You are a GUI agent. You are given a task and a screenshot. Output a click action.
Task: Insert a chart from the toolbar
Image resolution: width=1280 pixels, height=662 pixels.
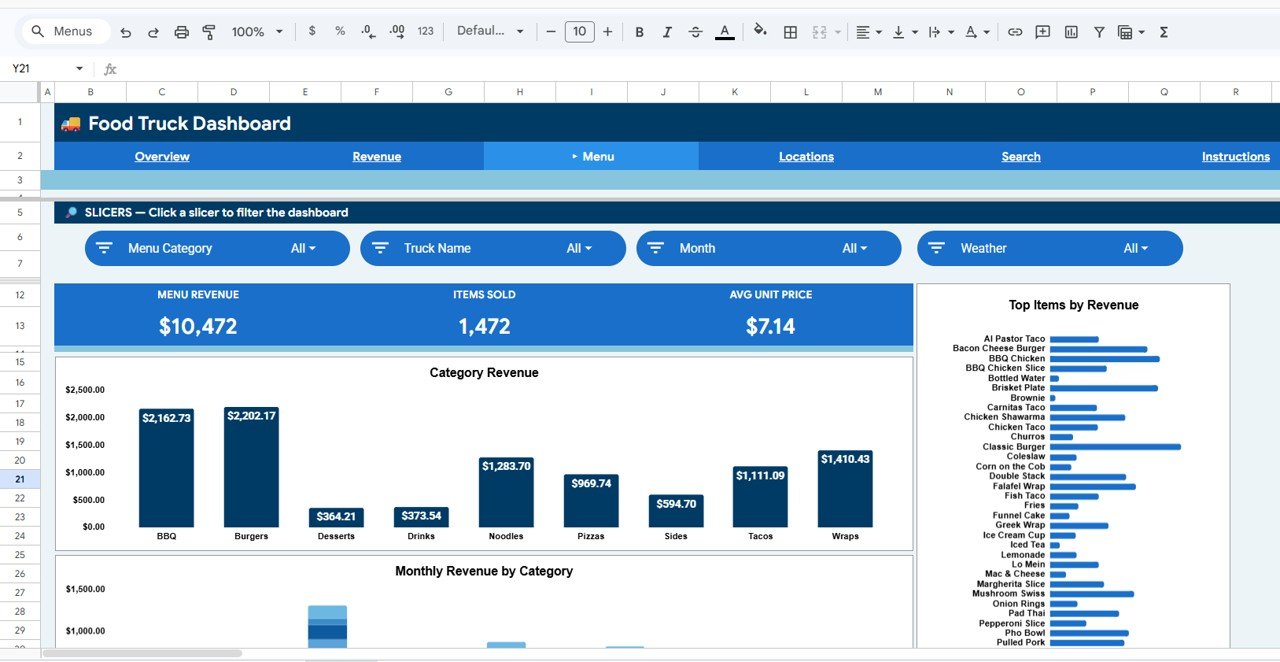click(x=1070, y=31)
